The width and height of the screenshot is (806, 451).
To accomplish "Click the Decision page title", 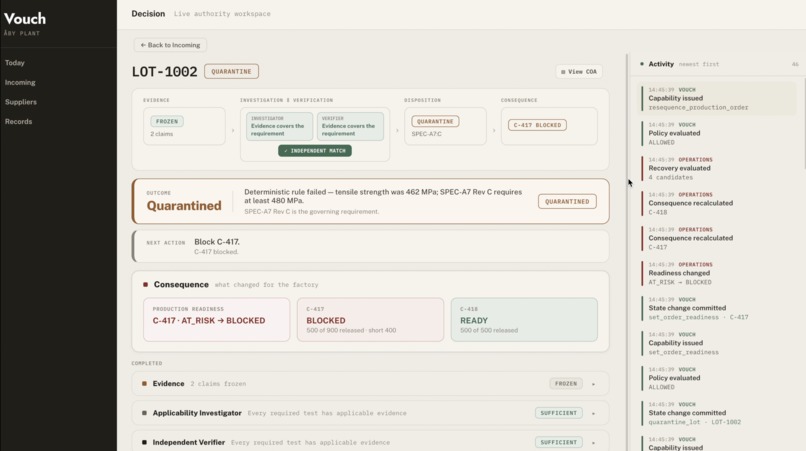I will click(x=148, y=14).
